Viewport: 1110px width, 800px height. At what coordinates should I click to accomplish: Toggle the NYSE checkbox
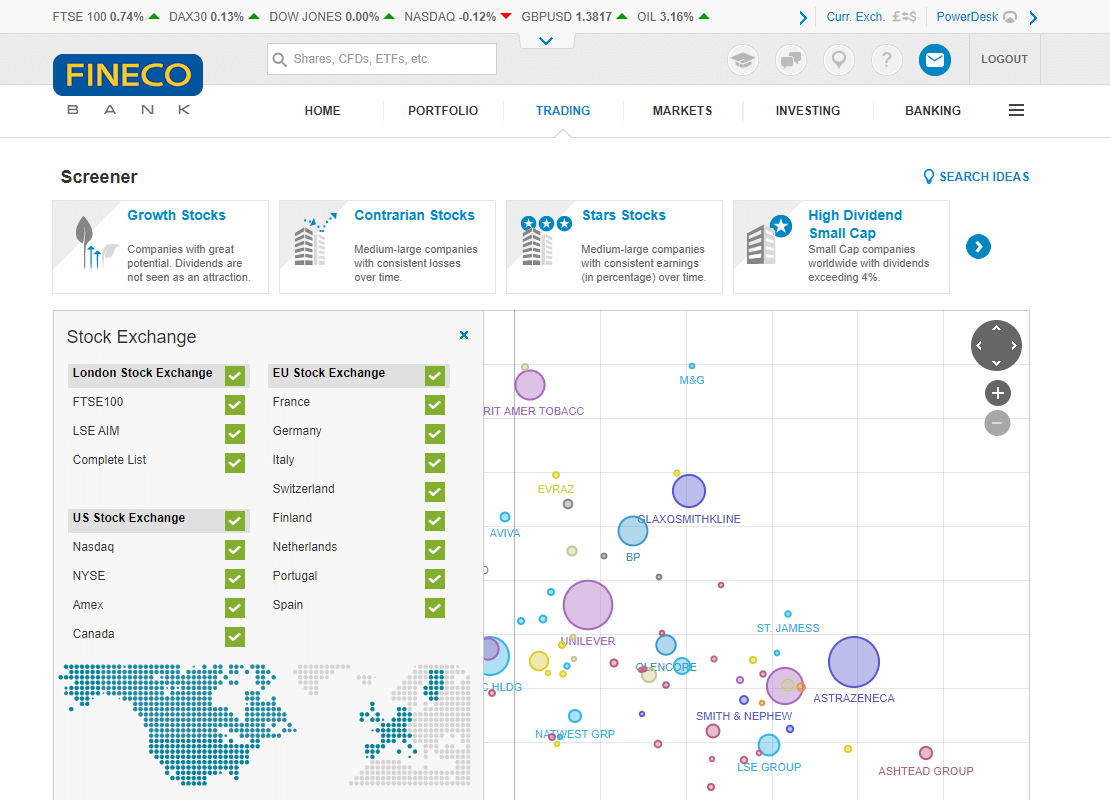[235, 579]
